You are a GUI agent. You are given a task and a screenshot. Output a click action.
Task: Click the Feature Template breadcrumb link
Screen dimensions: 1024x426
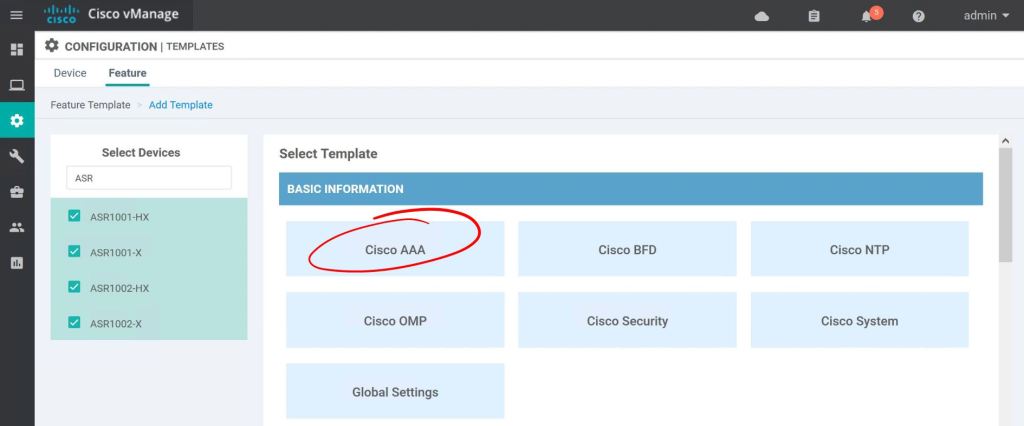[x=90, y=105]
